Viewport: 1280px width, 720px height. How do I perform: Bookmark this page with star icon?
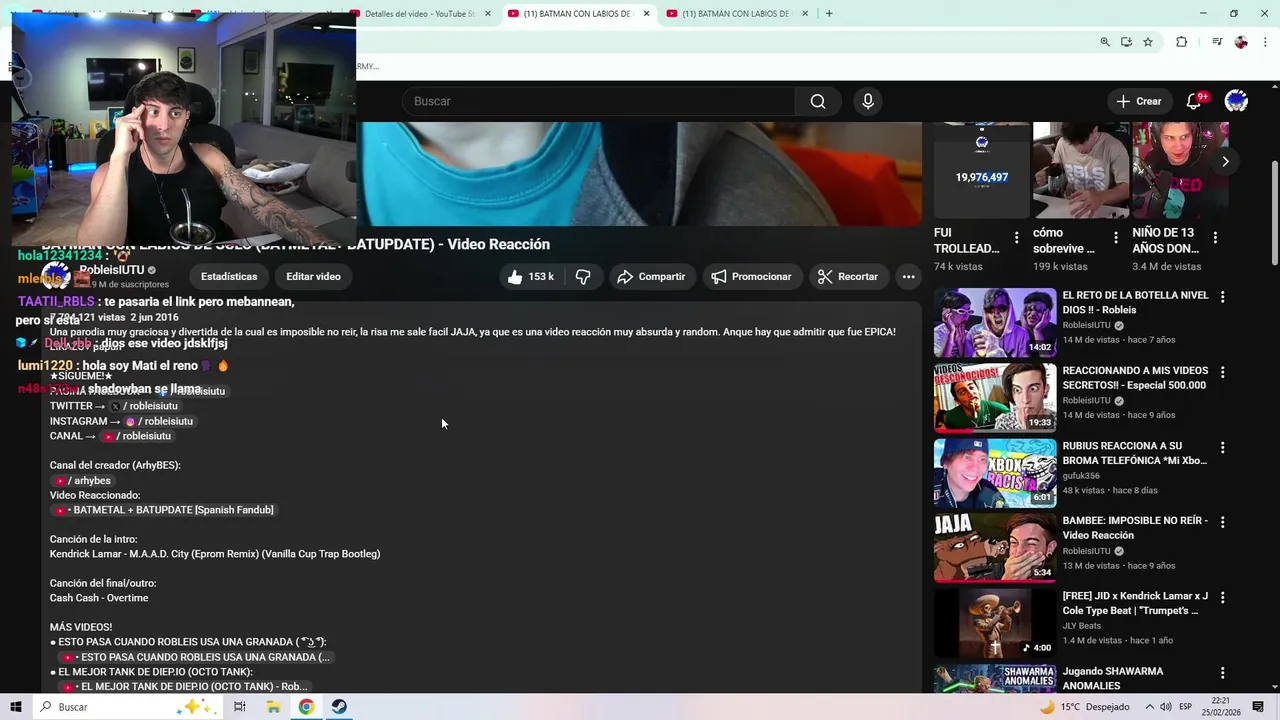pos(1148,42)
